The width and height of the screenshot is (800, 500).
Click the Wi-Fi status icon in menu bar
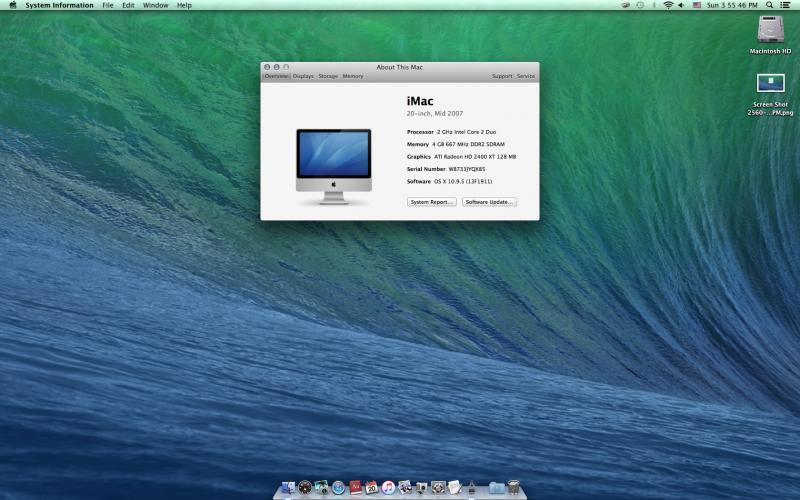tap(668, 5)
